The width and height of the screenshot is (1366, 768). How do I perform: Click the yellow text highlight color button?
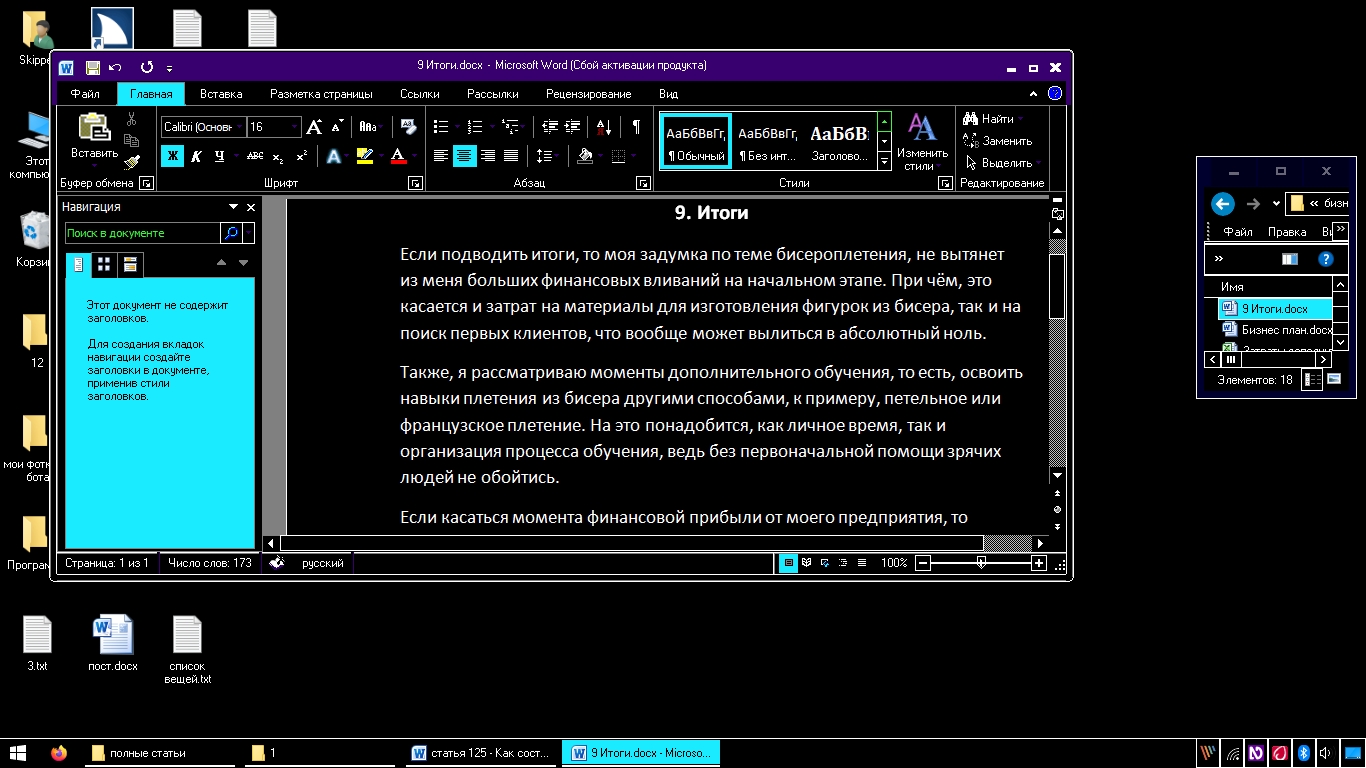click(x=363, y=156)
